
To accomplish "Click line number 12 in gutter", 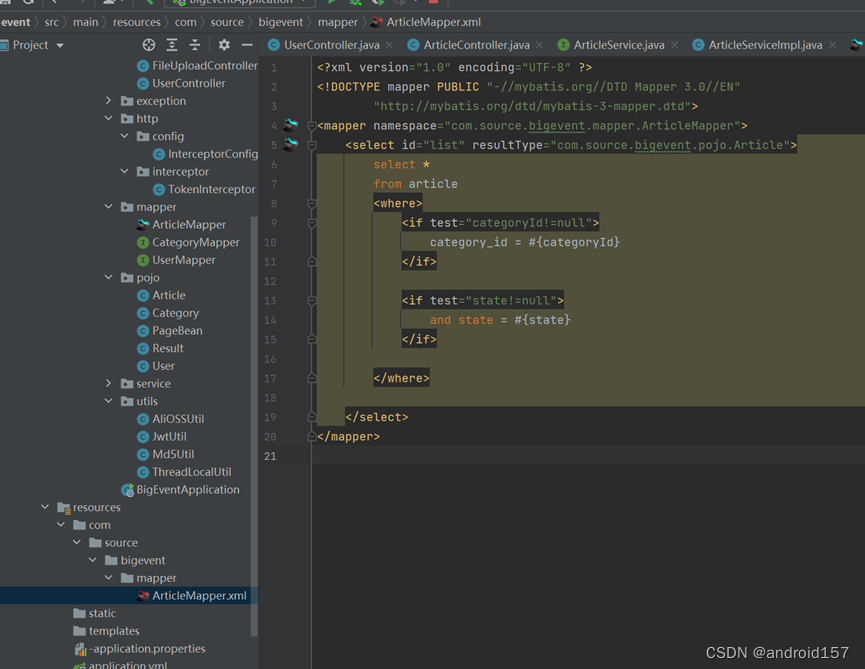I will [270, 281].
